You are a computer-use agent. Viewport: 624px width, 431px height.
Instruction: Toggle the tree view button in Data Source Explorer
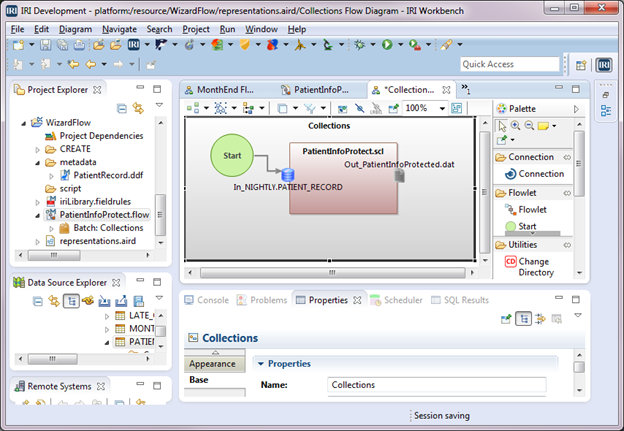pos(71,301)
